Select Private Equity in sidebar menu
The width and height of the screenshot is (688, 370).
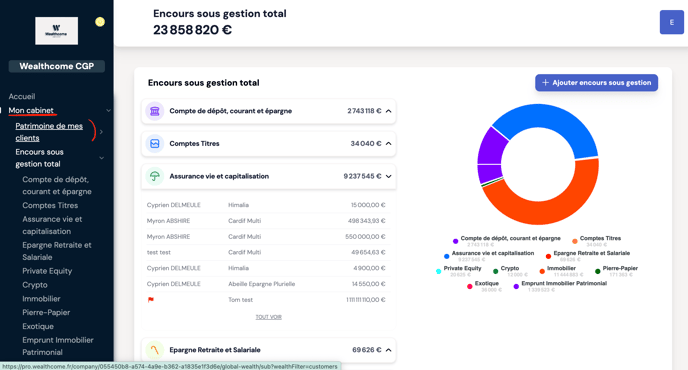point(47,271)
